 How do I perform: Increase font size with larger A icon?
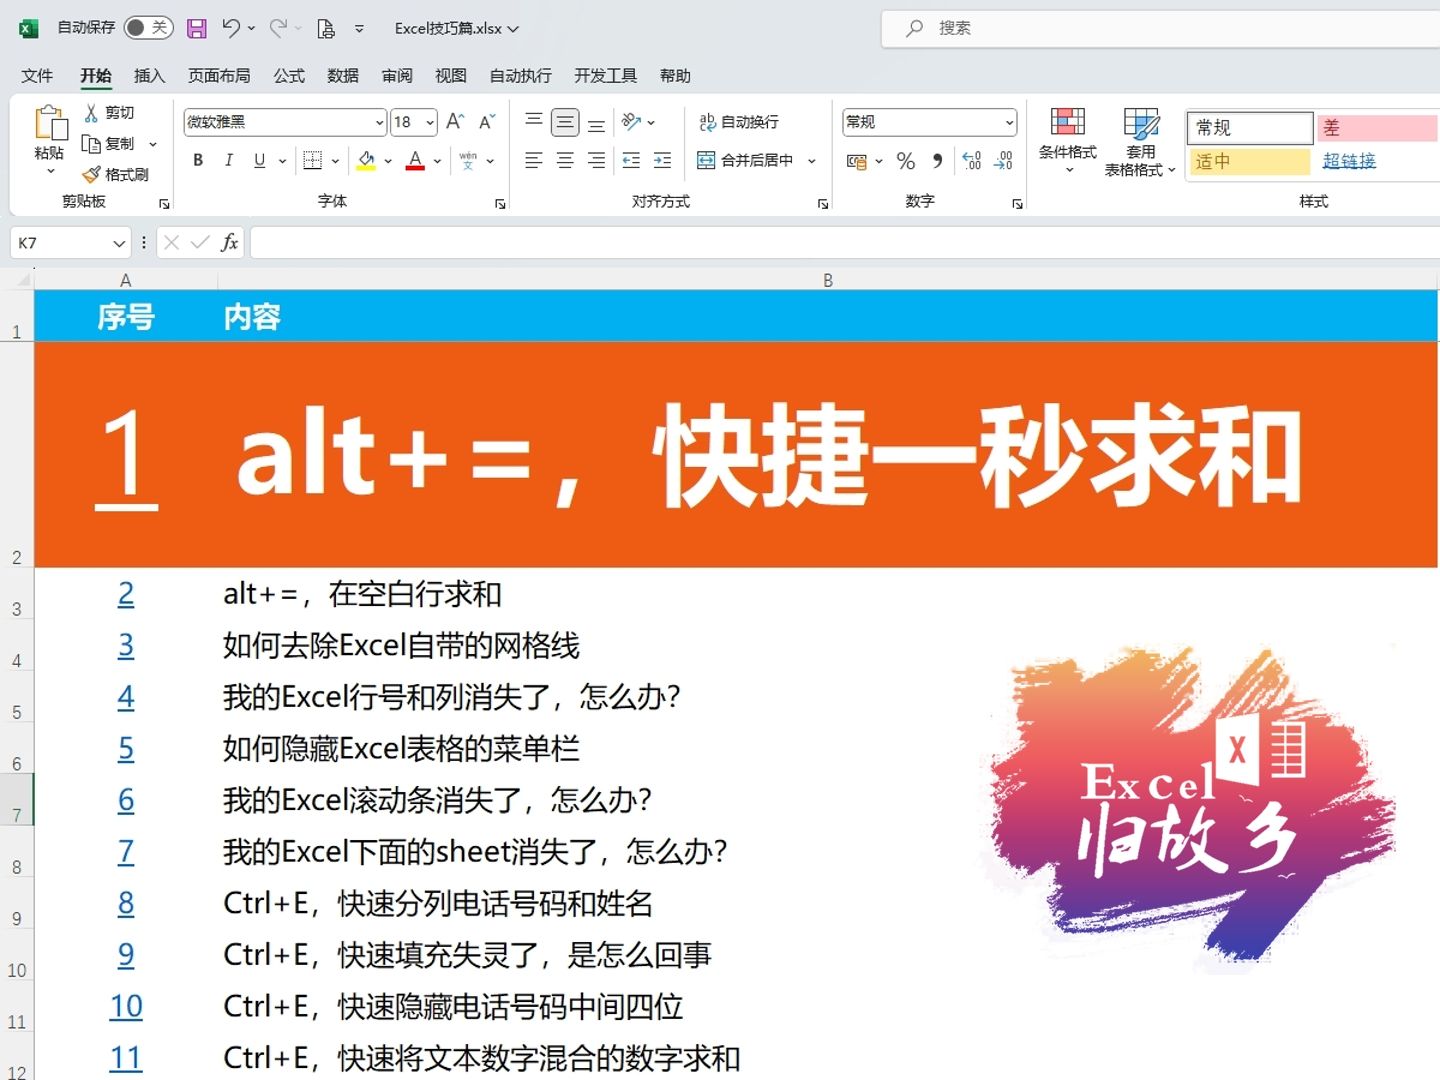(x=455, y=122)
